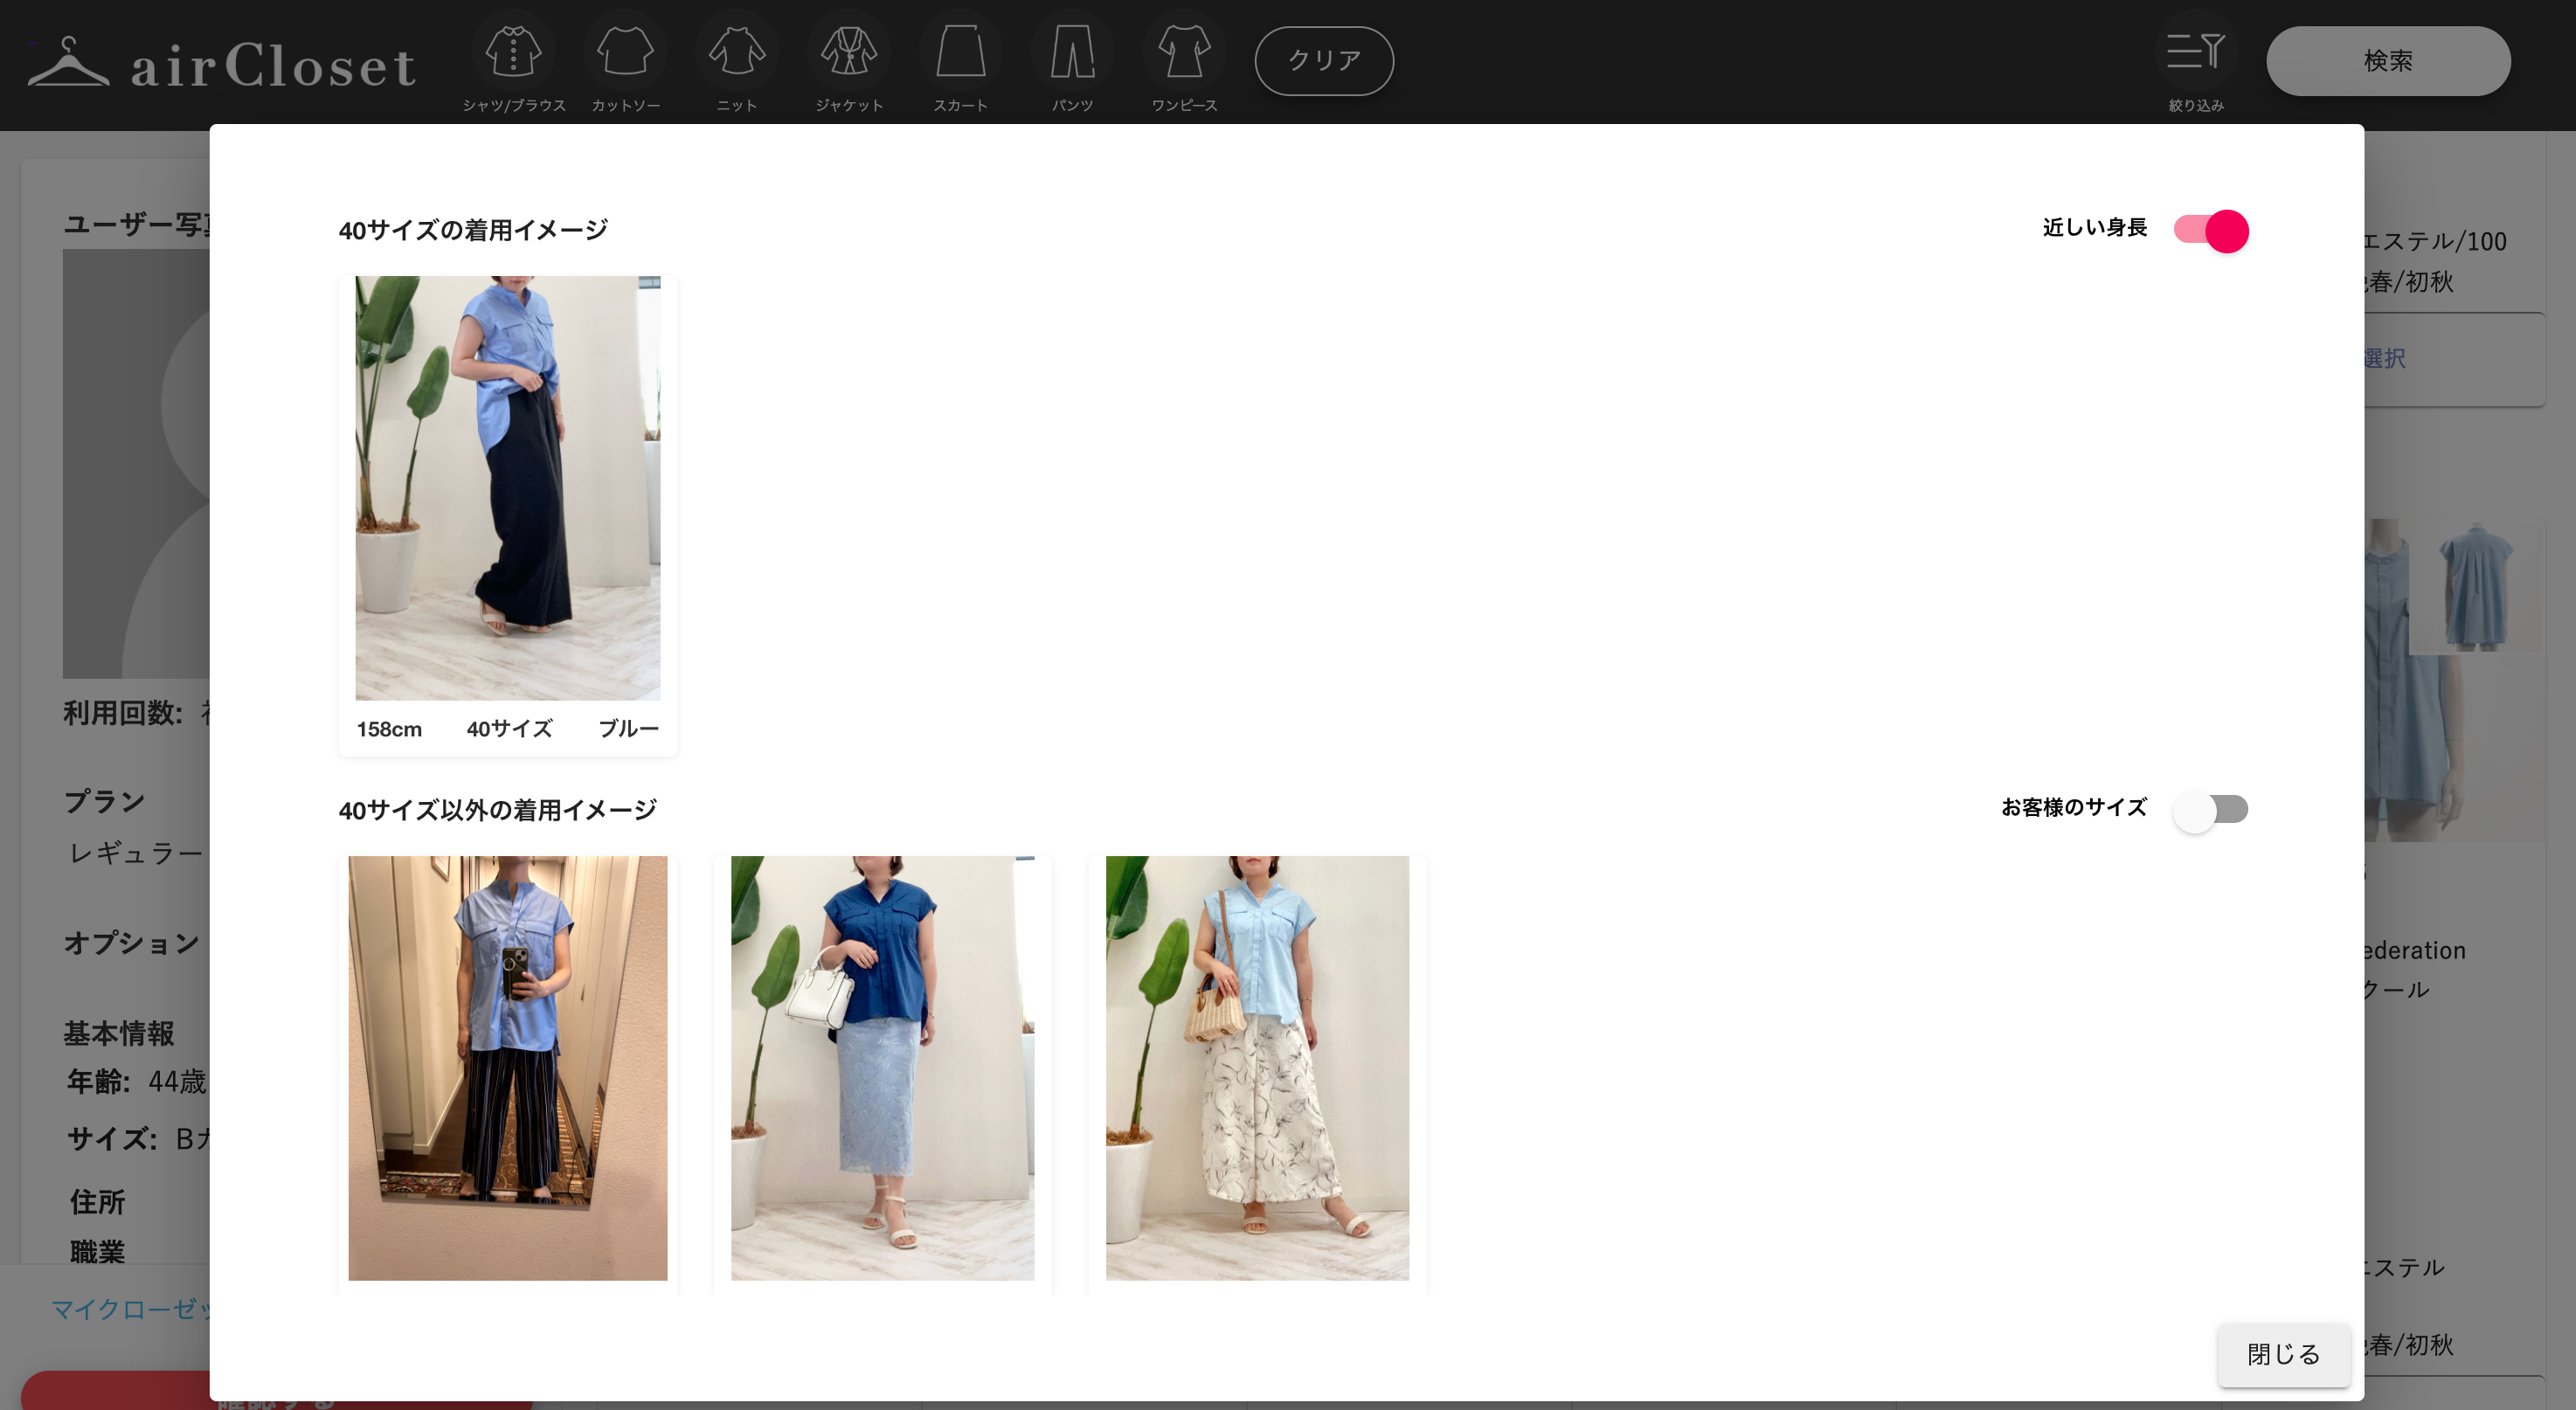Enable the お客様のサイズ toggle
Image resolution: width=2576 pixels, height=1410 pixels.
tap(2211, 809)
